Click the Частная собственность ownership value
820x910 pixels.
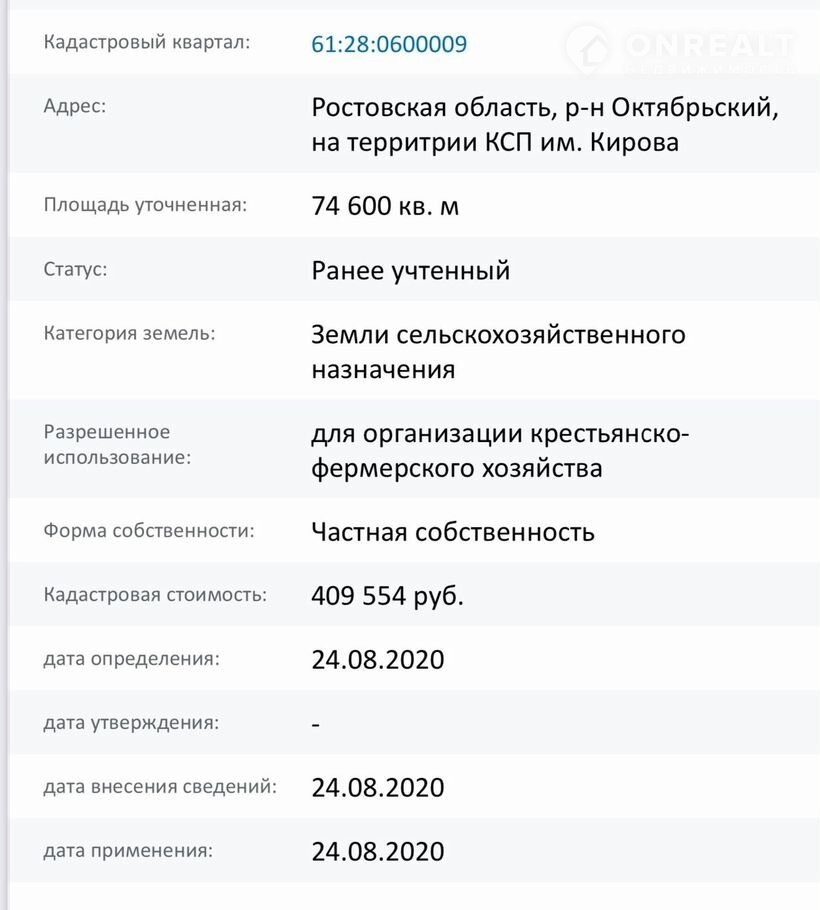point(452,531)
